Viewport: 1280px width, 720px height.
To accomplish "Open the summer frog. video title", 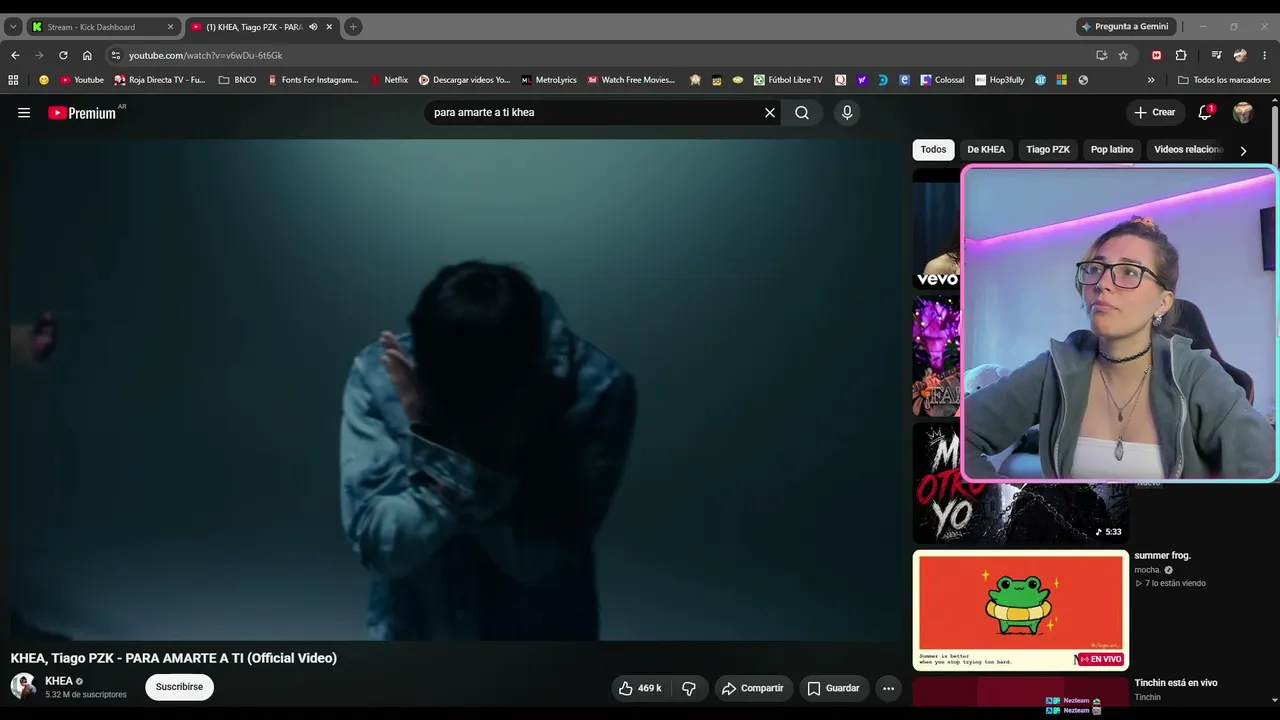I will point(1162,556).
